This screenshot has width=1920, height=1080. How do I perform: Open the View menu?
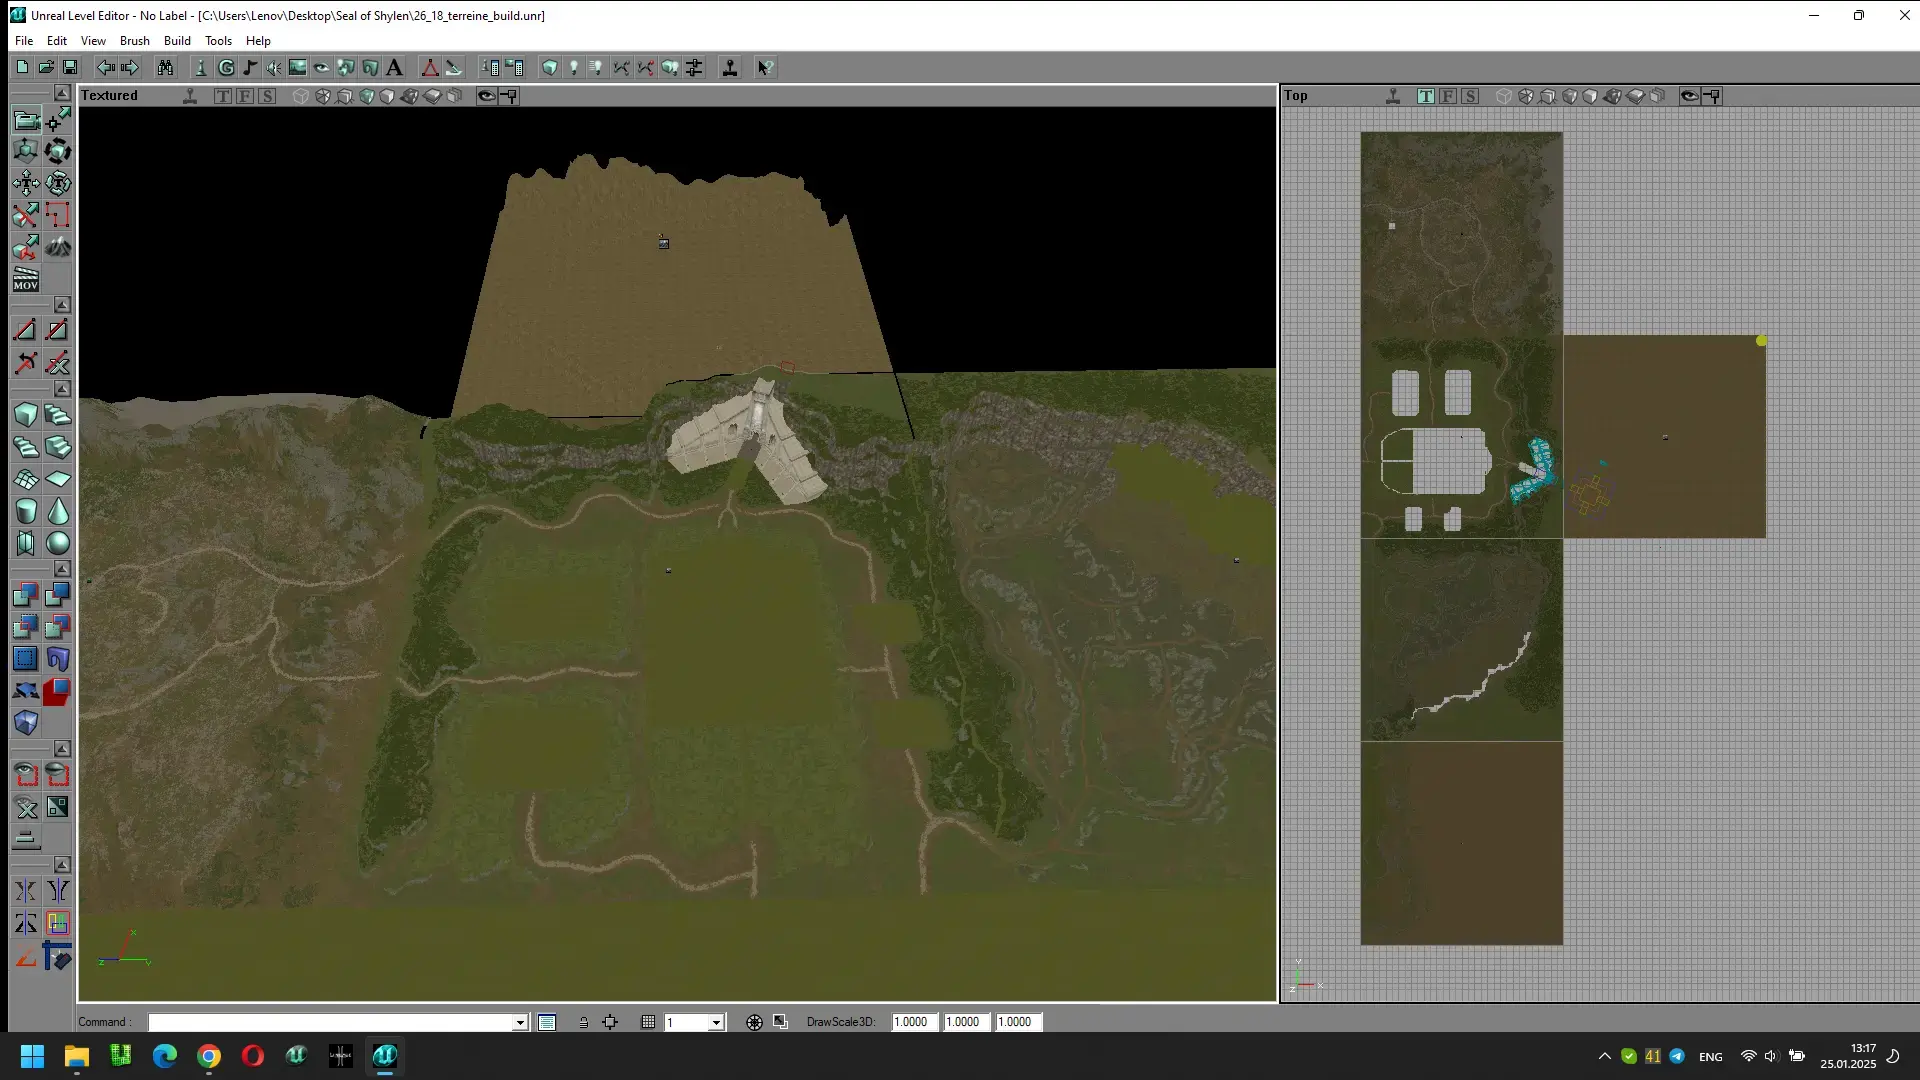[93, 41]
